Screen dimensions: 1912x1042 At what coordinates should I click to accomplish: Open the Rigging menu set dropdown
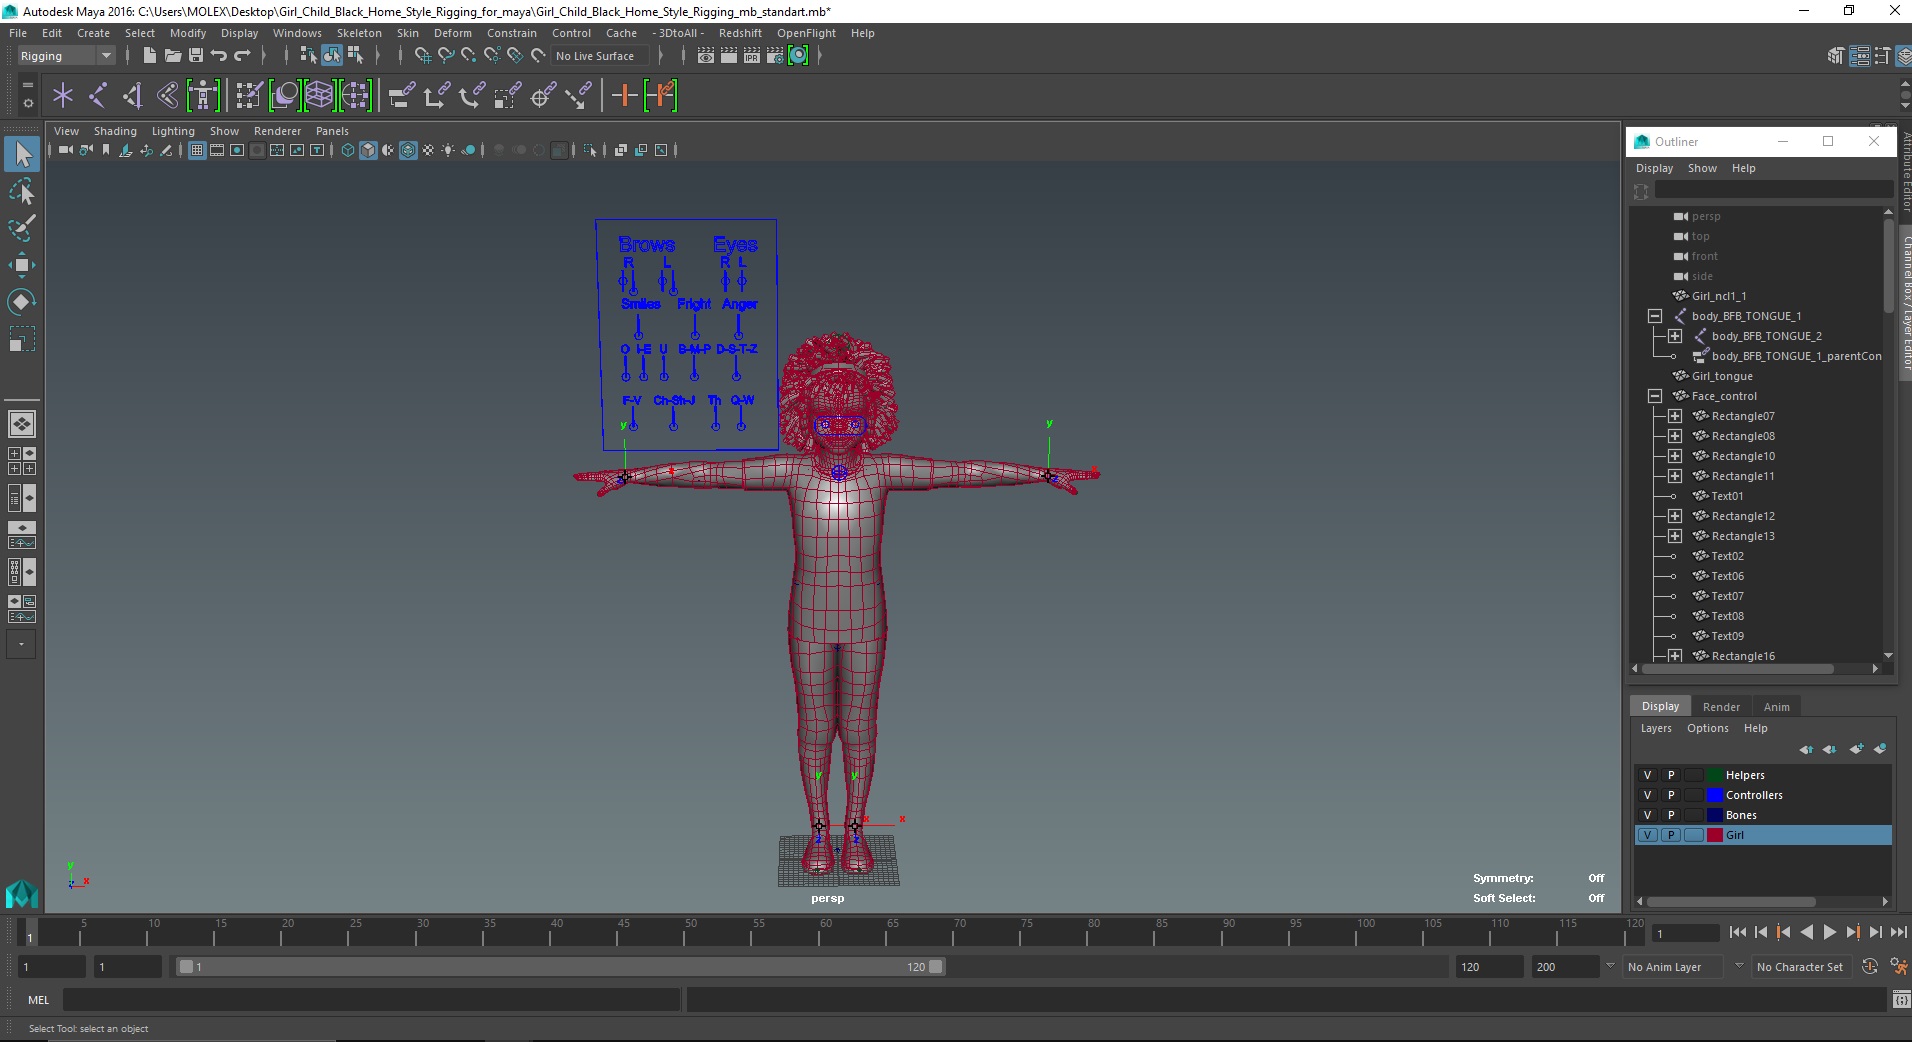[x=67, y=56]
